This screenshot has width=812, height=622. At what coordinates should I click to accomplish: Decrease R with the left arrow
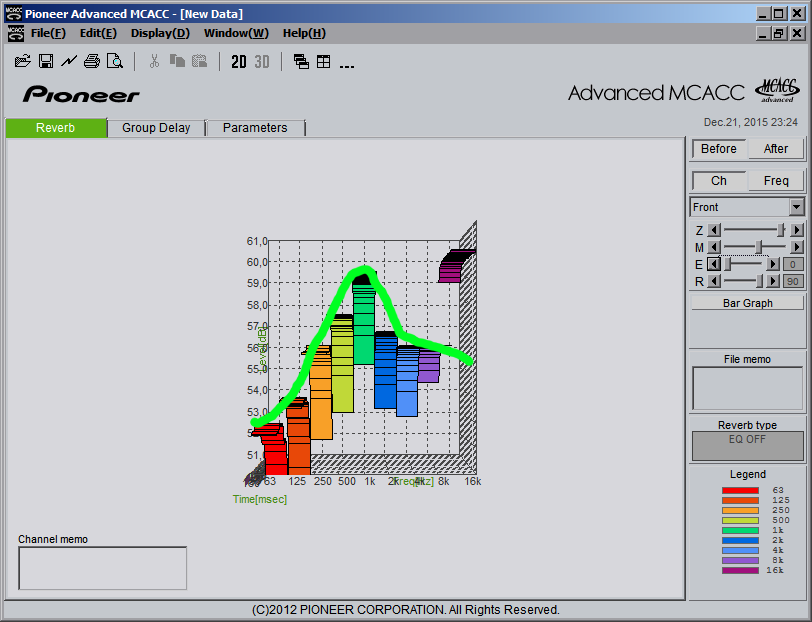[714, 281]
